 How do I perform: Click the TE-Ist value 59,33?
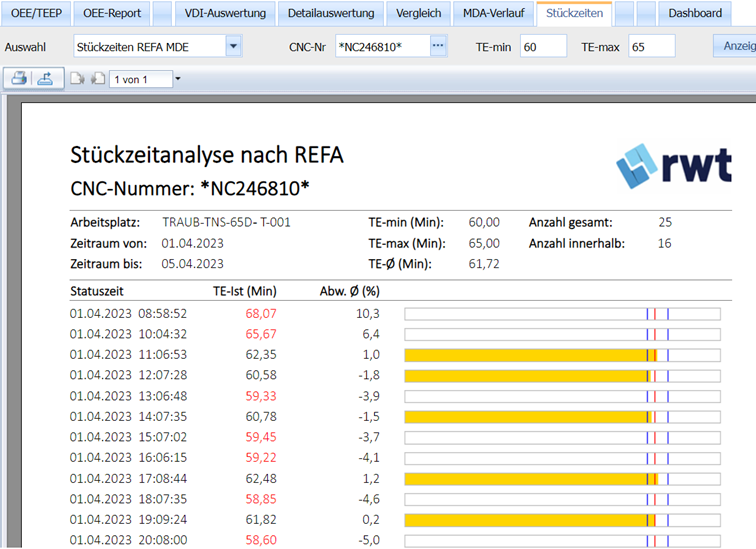click(x=261, y=396)
